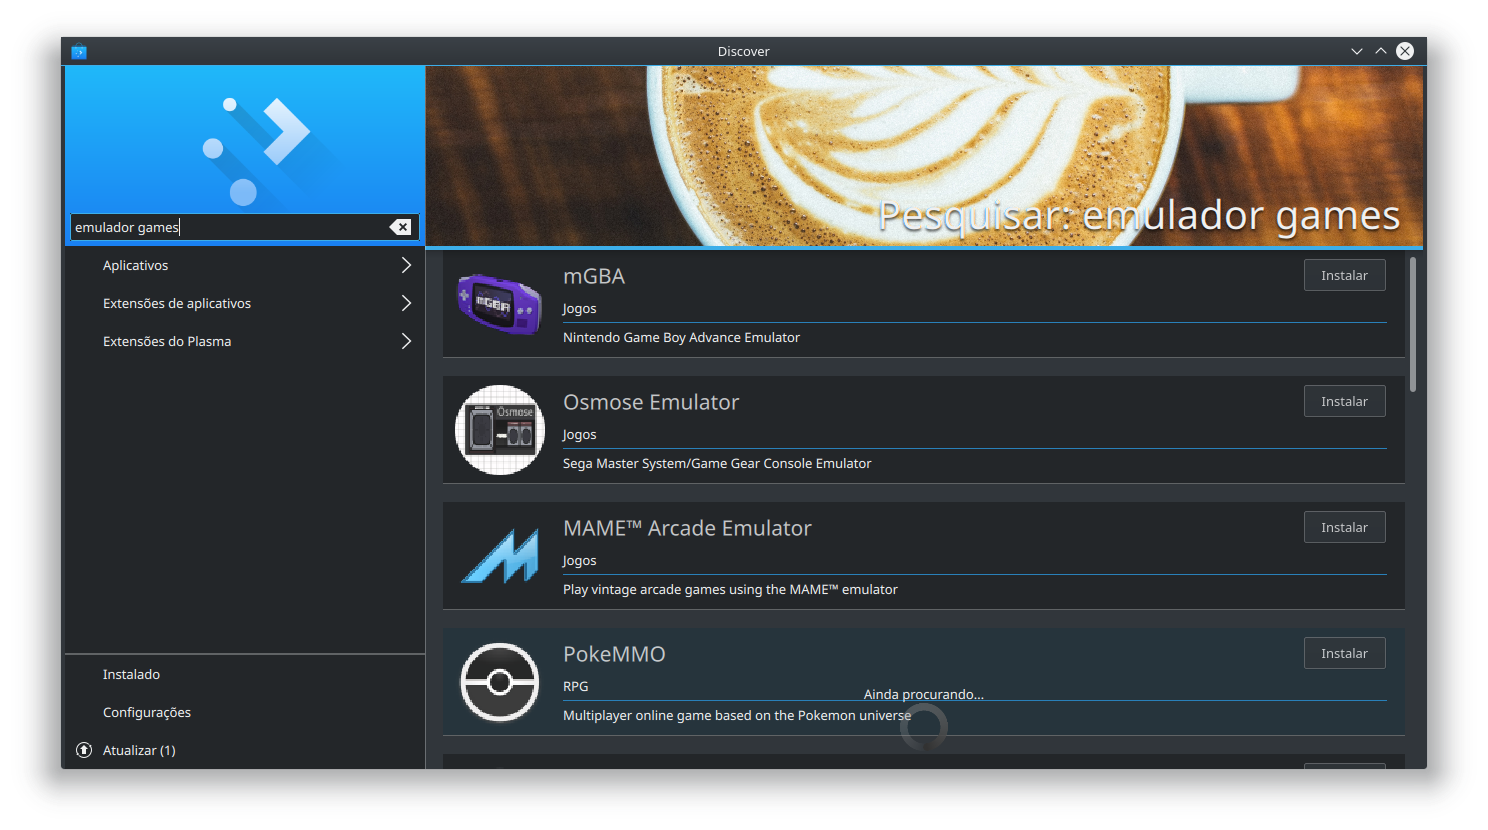The height and width of the screenshot is (830, 1488).
Task: Install mGBA with its Instalar button
Action: (1344, 275)
